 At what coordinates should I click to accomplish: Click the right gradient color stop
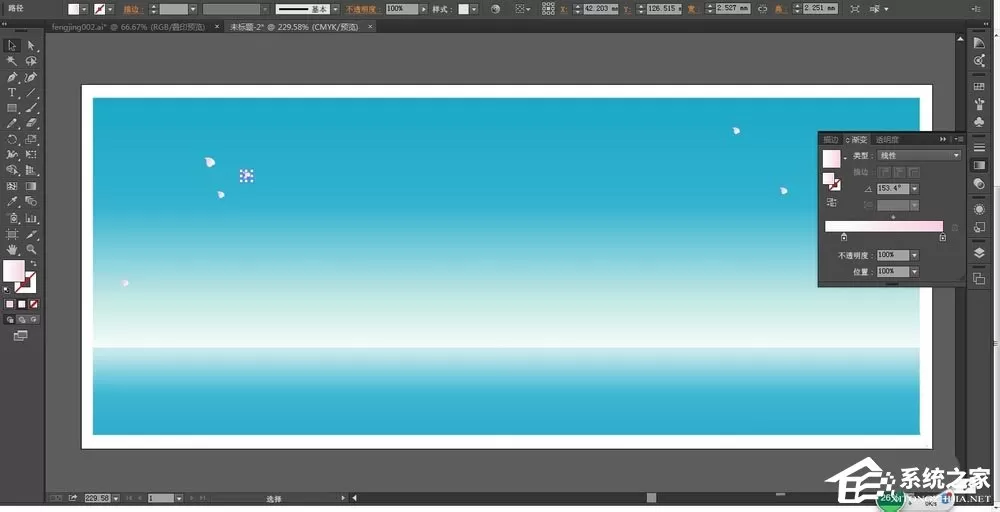(x=943, y=237)
